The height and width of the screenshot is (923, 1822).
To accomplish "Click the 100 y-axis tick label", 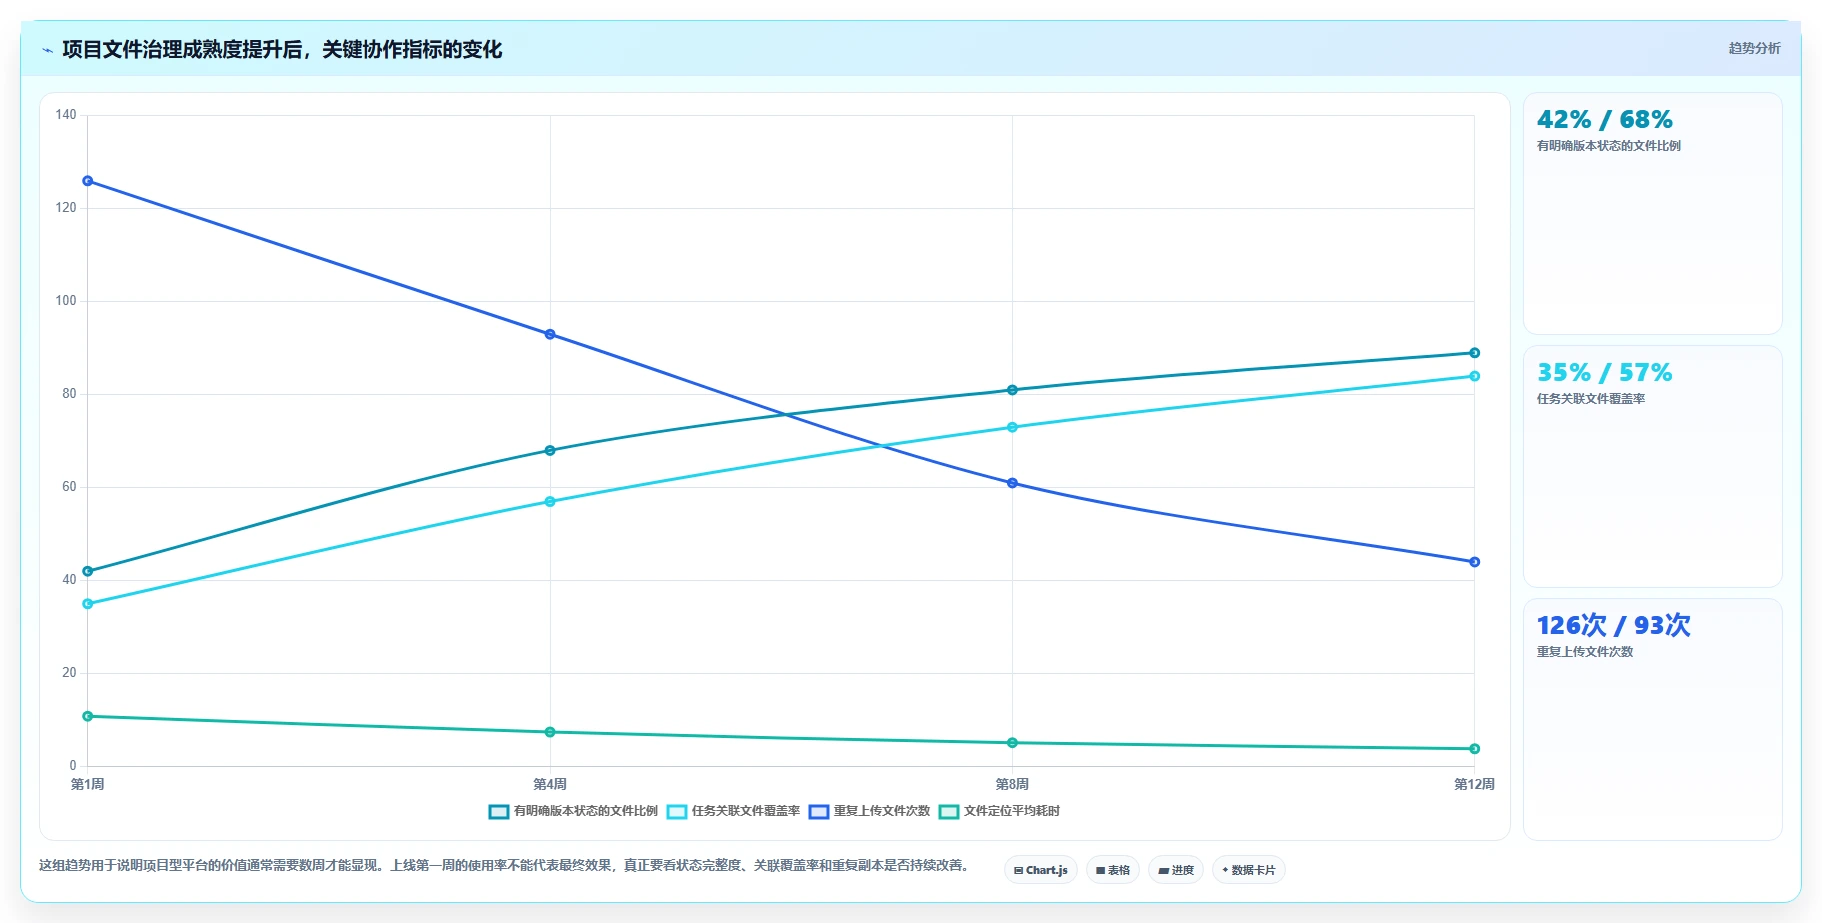I will [66, 301].
